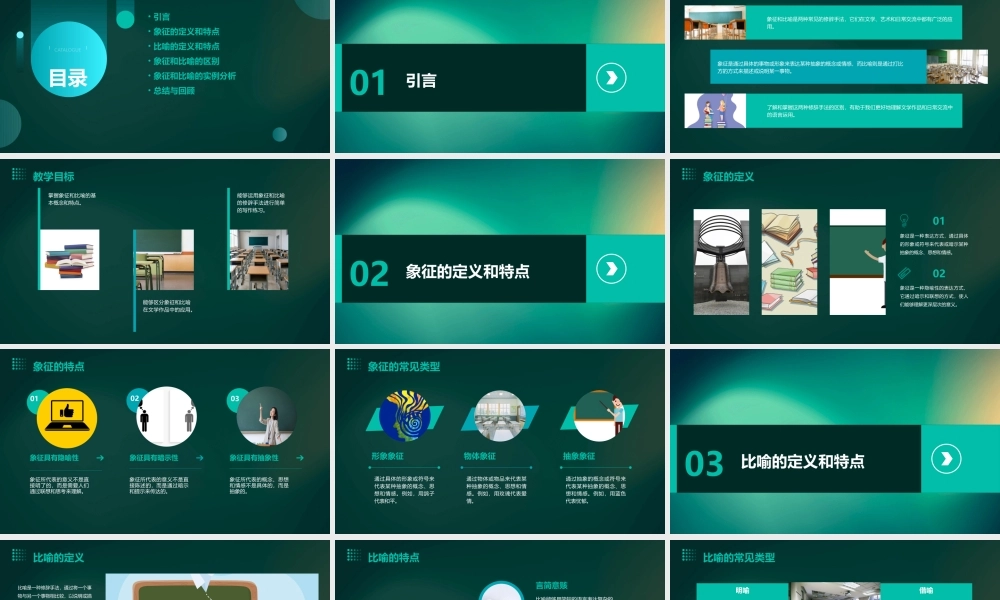Select the 引言 entry in the 目录 list
The image size is (1000, 600).
tap(161, 17)
